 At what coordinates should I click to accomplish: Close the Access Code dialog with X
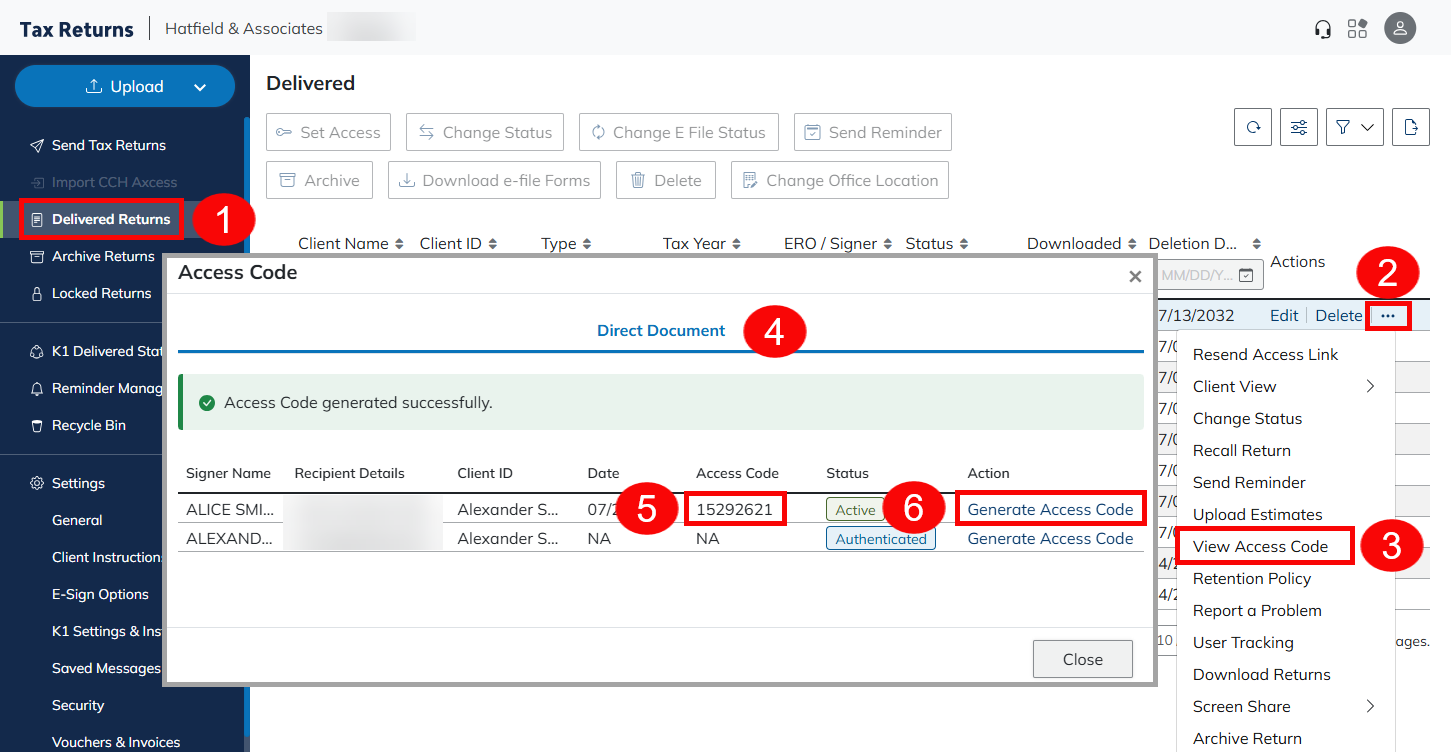1135,276
